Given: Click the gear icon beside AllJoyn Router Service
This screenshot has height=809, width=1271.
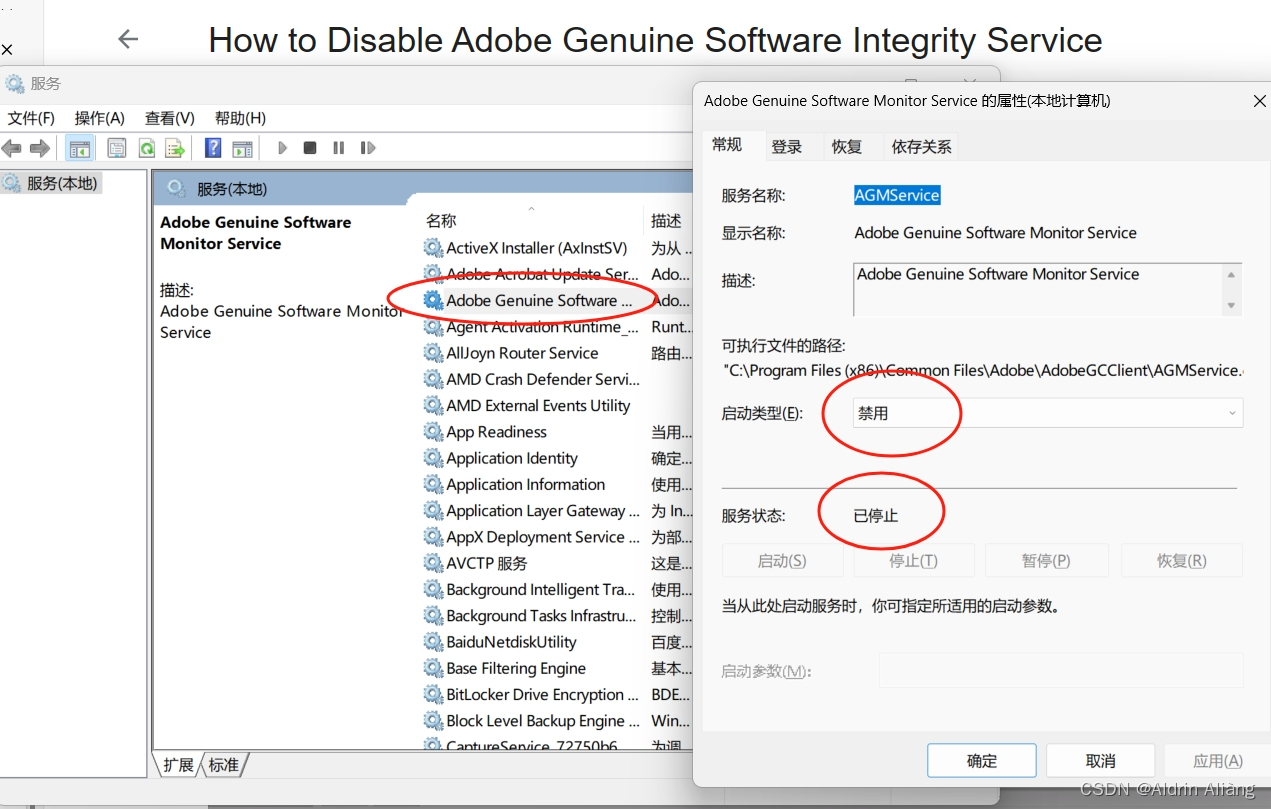Looking at the screenshot, I should pos(433,353).
